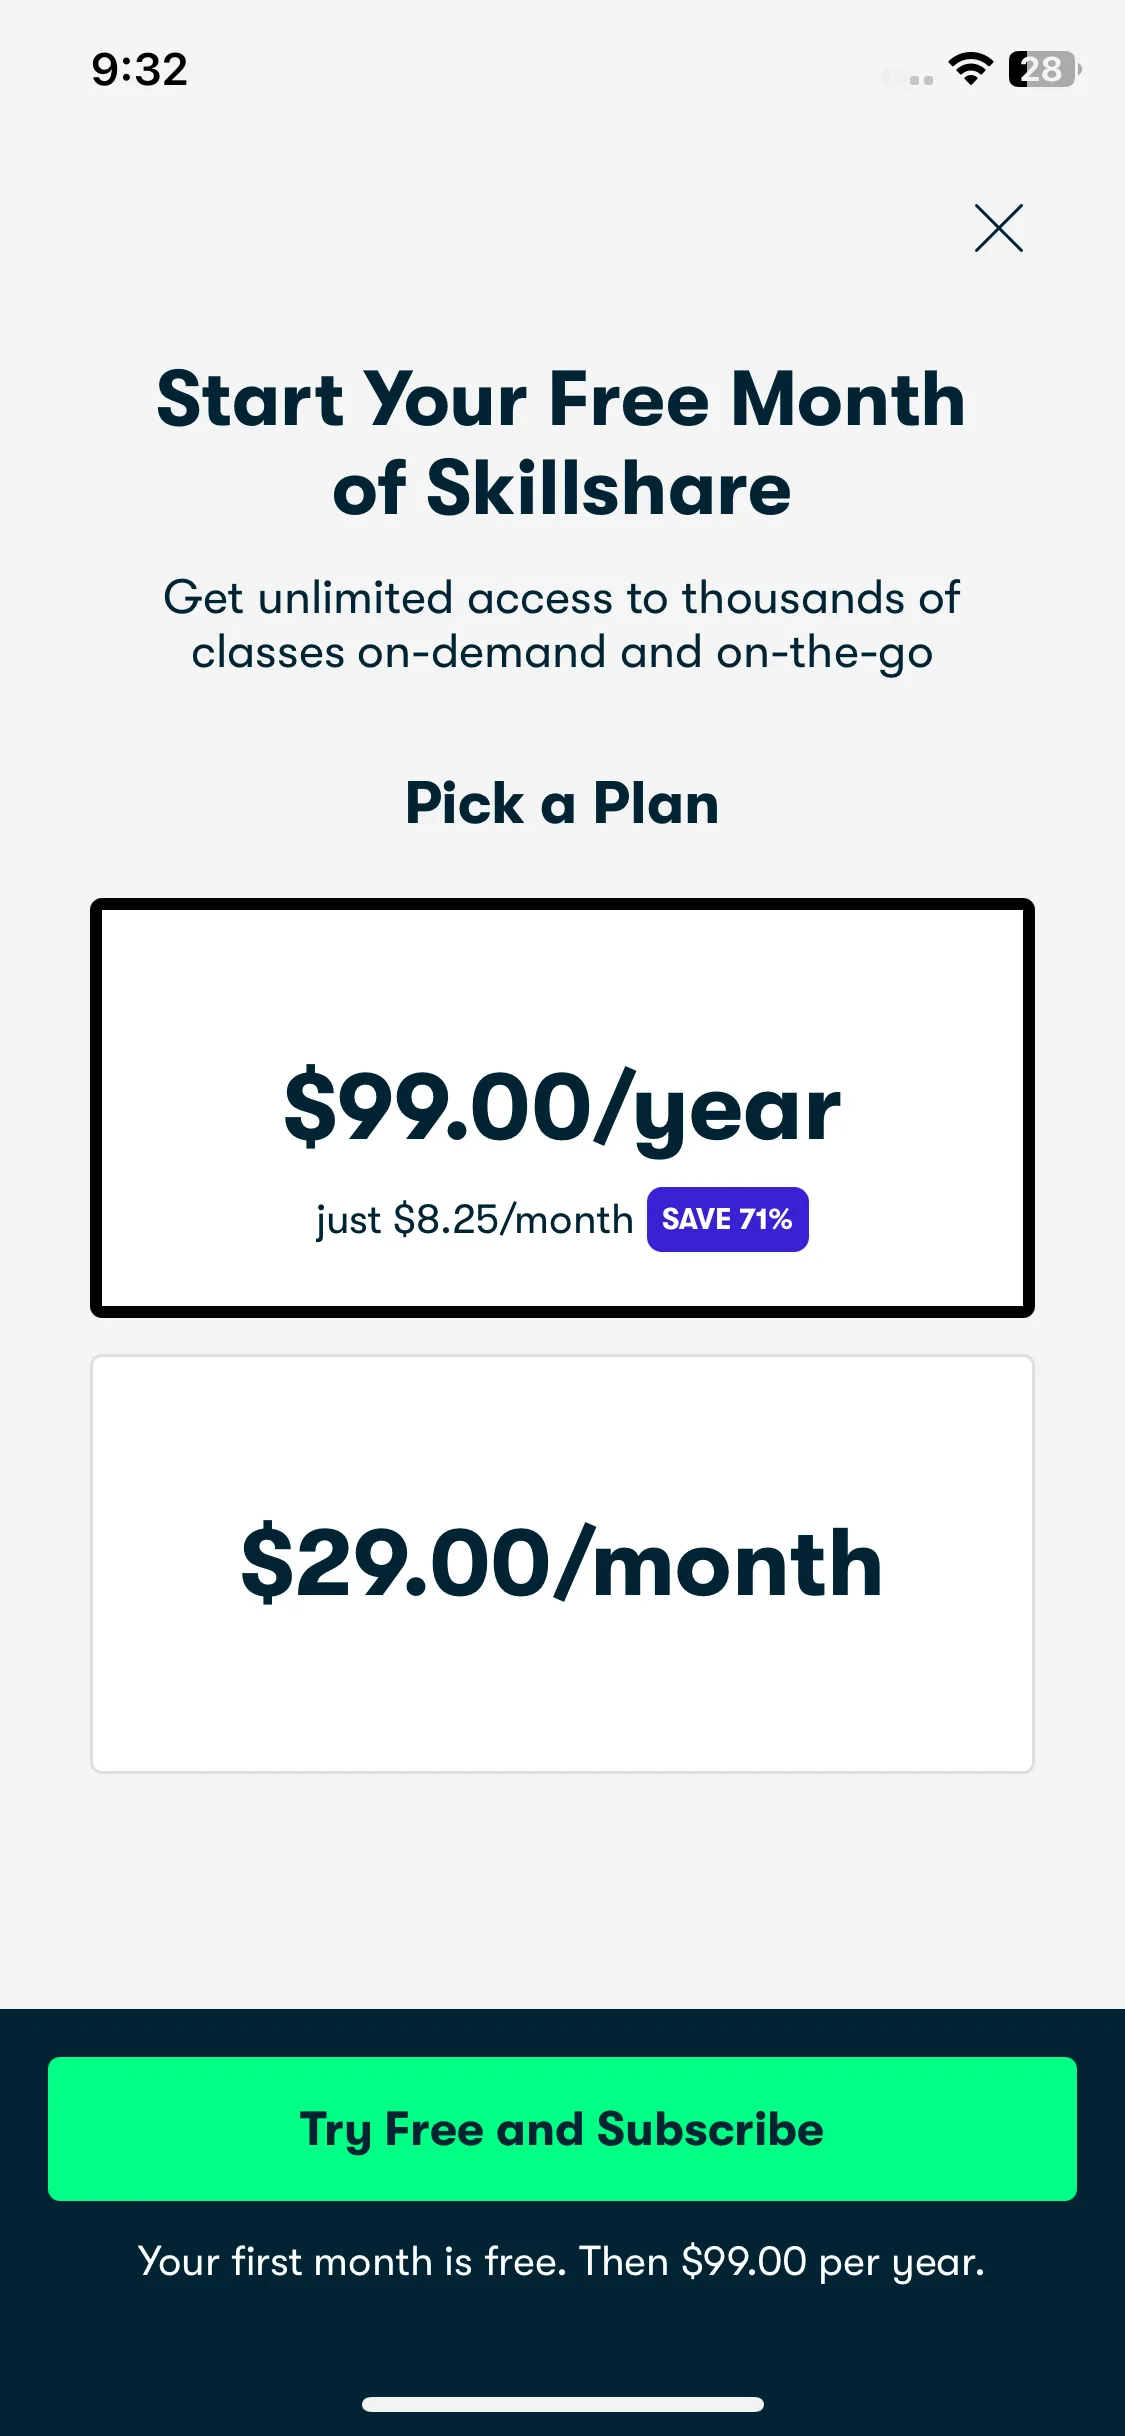
Task: Tap the "of Skillshare" line in the title
Action: (x=562, y=489)
